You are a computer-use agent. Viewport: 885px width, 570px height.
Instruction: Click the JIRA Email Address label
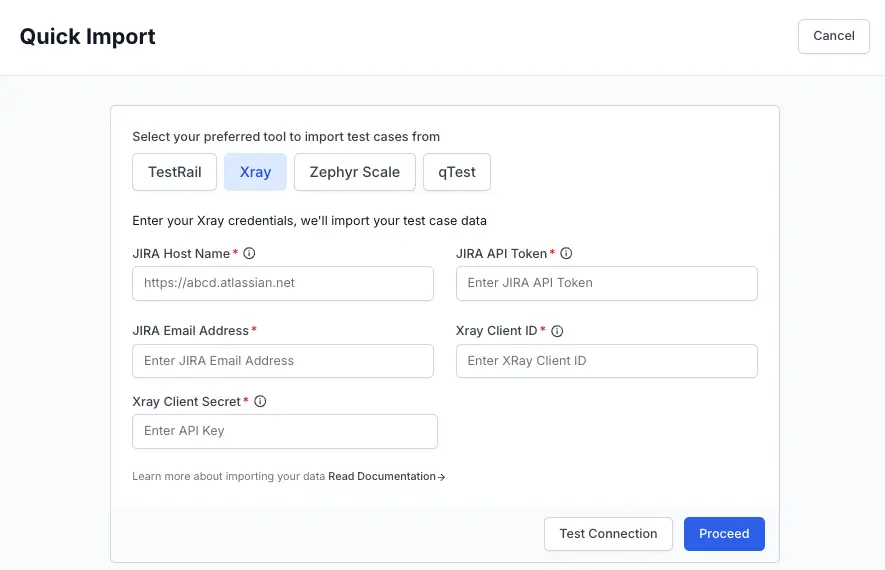(x=191, y=331)
